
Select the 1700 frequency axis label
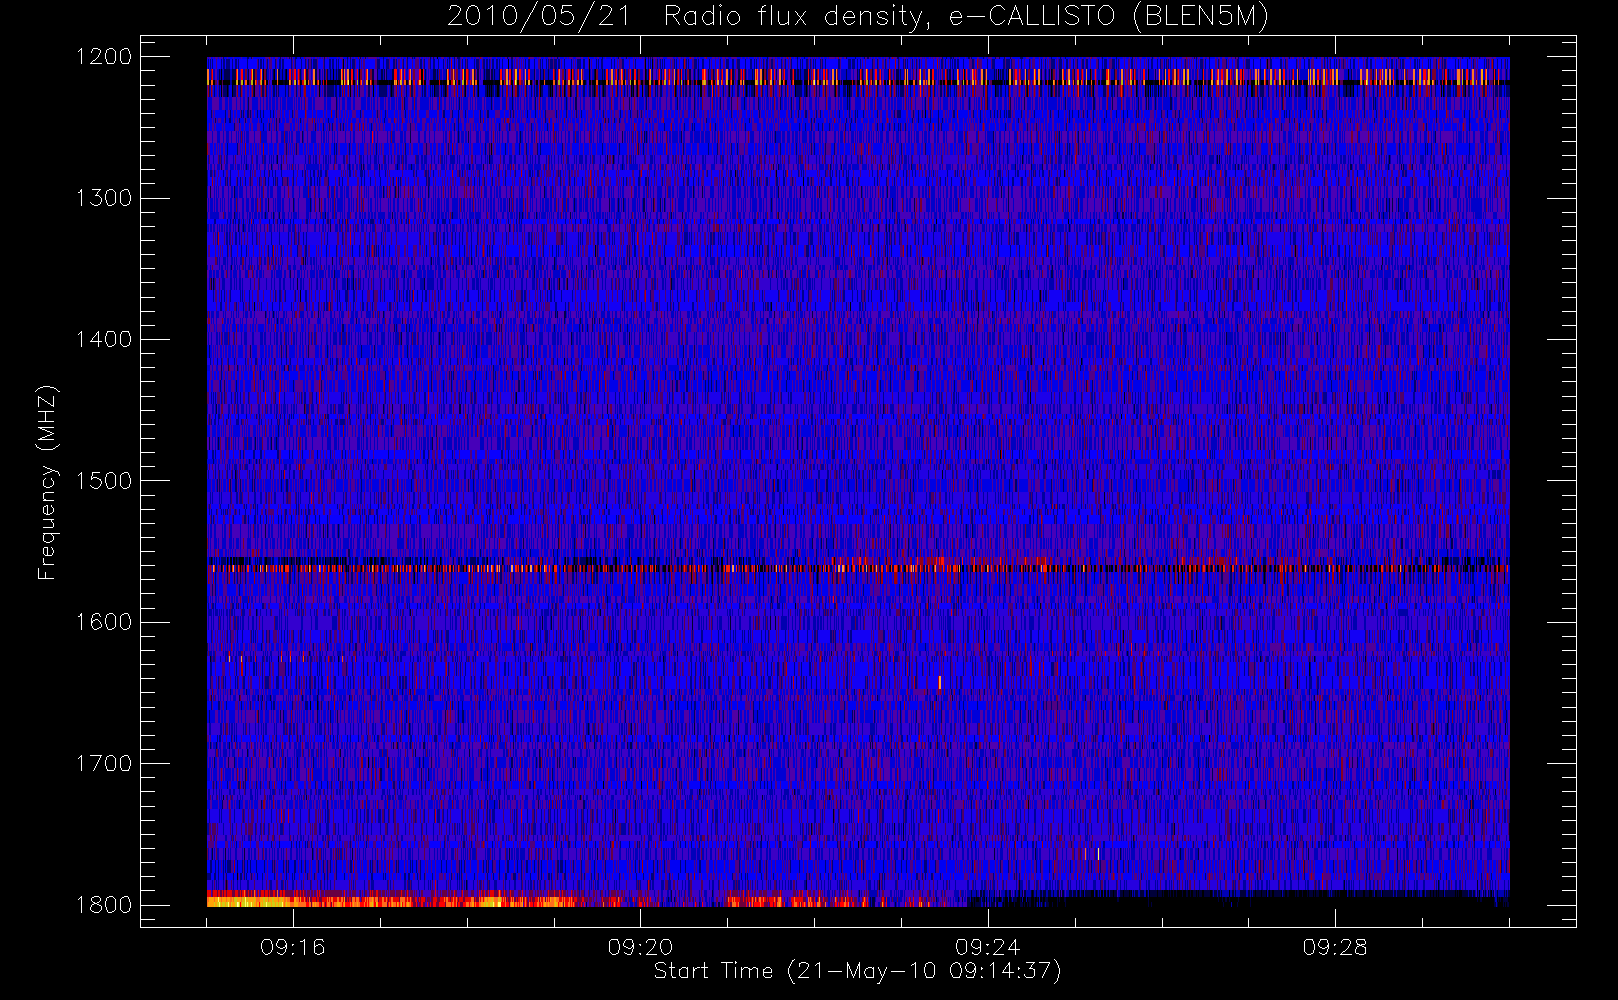[105, 763]
